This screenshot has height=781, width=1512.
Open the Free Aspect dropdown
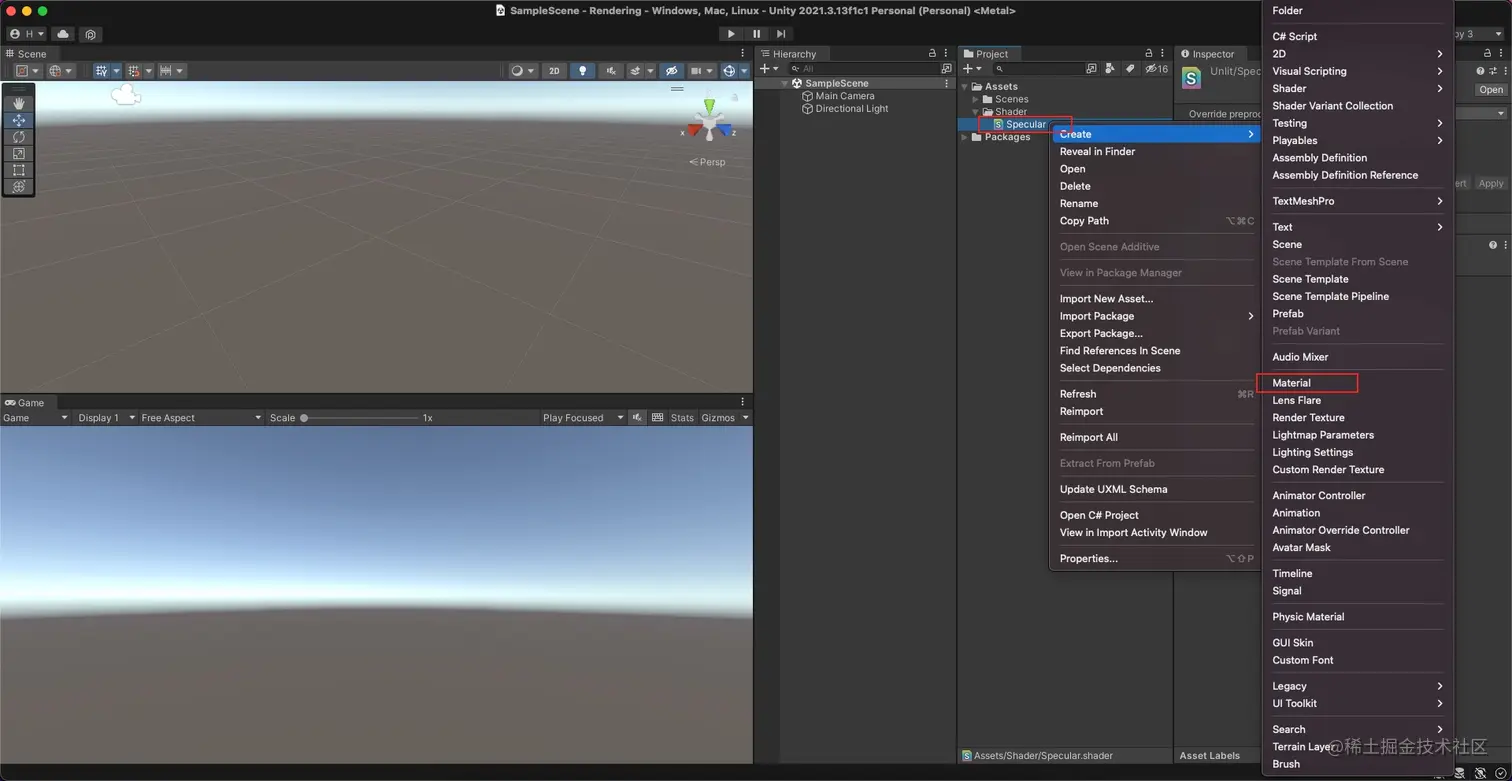click(x=200, y=418)
